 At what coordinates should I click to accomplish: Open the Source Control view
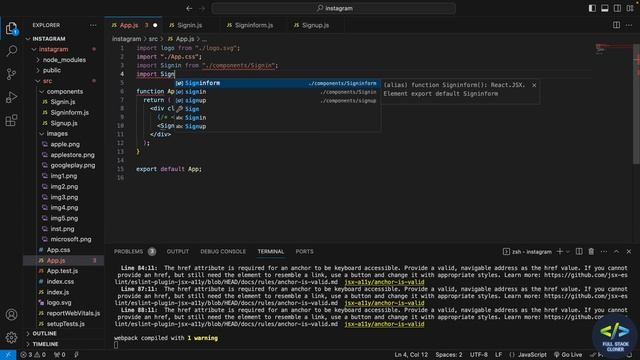coord(11,74)
